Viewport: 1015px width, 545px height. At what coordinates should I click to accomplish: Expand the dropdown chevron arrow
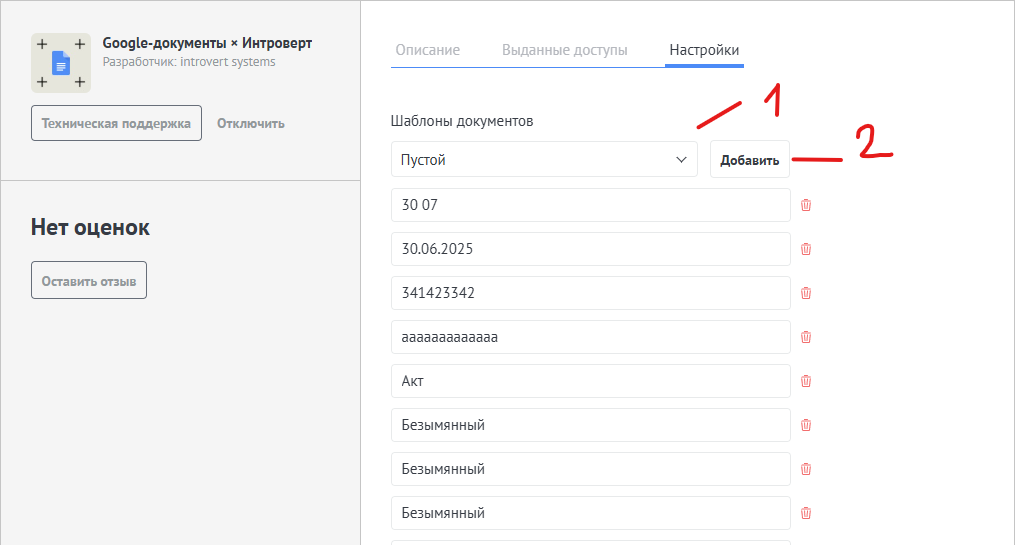[681, 159]
